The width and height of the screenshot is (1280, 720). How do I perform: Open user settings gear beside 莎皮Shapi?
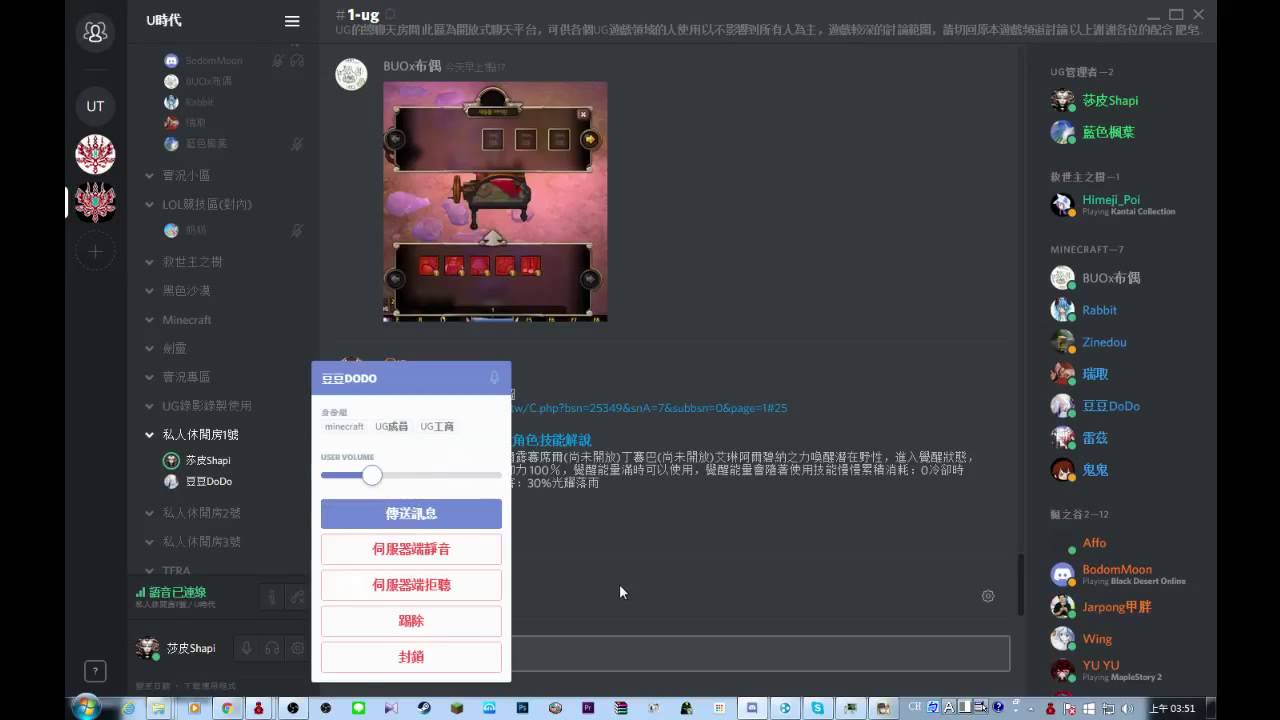click(297, 648)
